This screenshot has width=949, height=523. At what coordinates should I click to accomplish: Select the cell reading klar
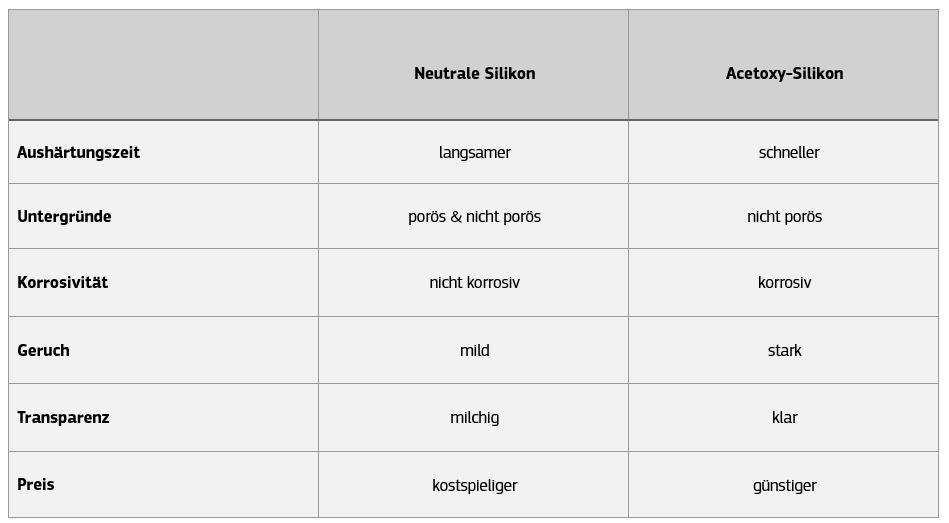(784, 418)
